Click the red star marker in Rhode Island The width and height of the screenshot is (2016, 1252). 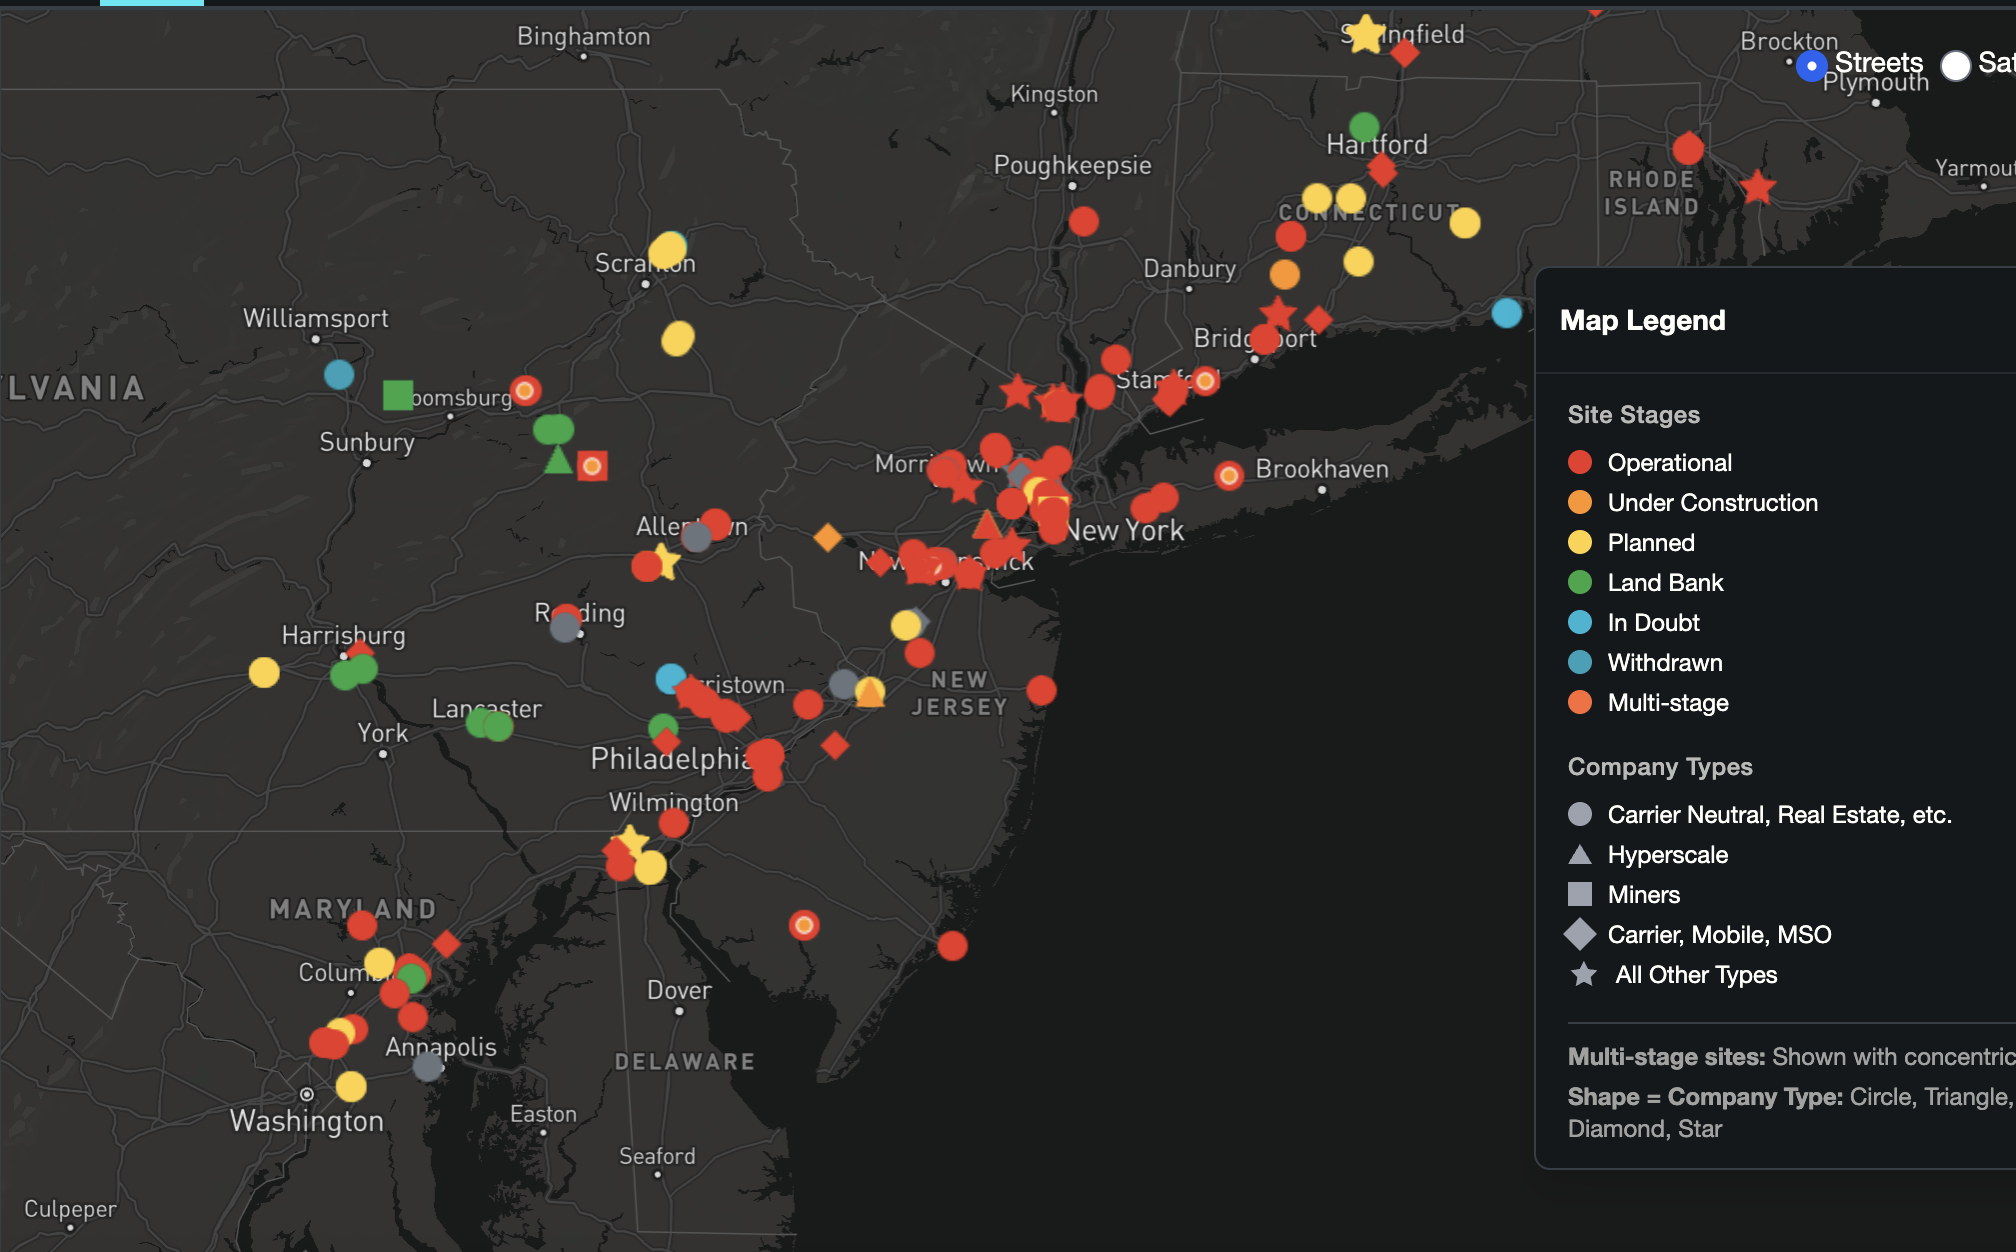pos(1757,185)
